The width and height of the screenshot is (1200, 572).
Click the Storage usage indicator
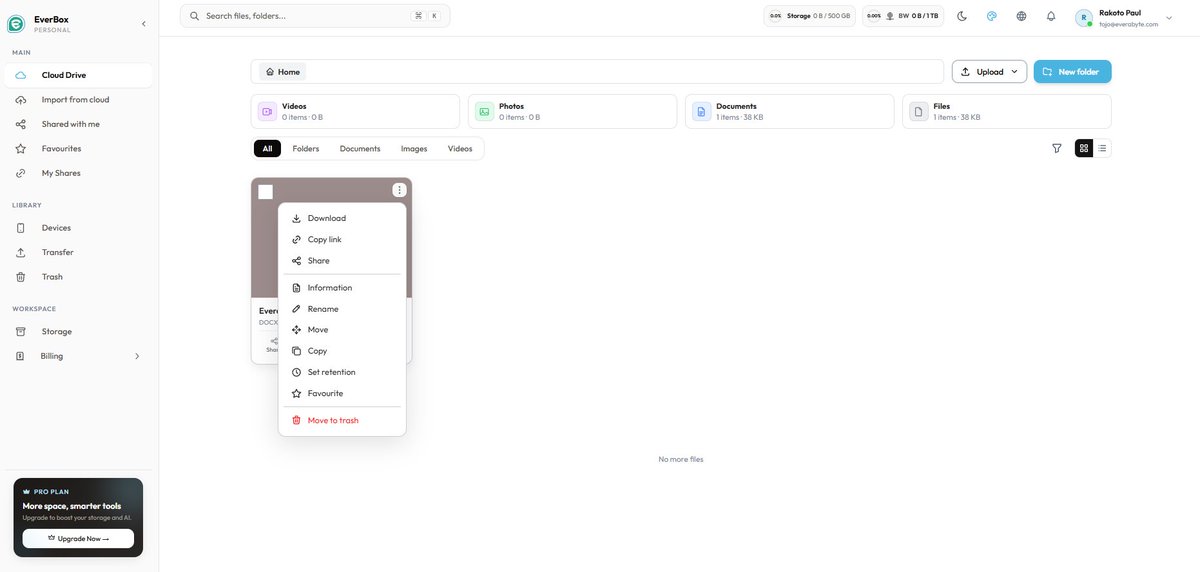810,16
